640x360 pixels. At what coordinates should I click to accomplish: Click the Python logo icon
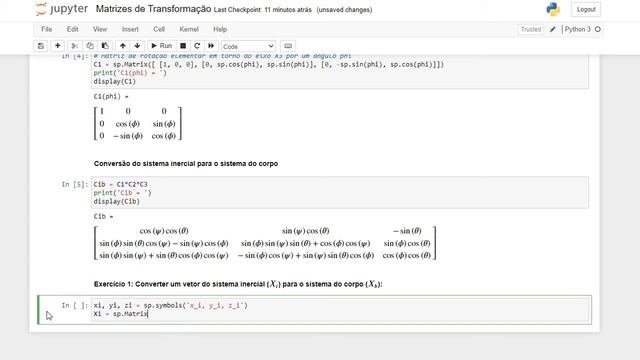553,9
